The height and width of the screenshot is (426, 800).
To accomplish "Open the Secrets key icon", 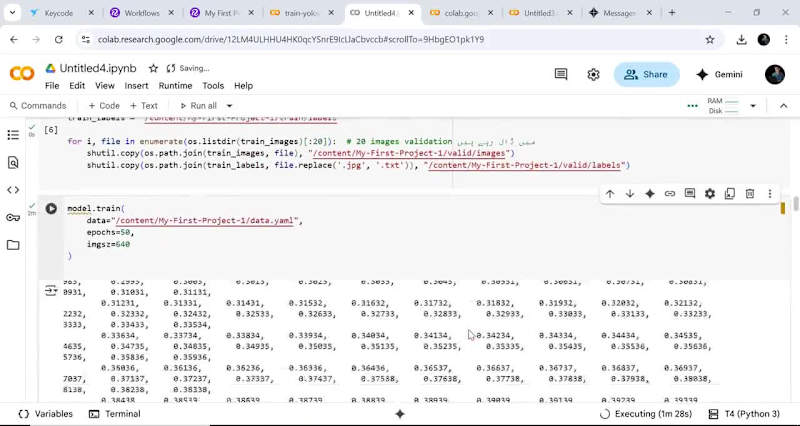I will [x=13, y=218].
